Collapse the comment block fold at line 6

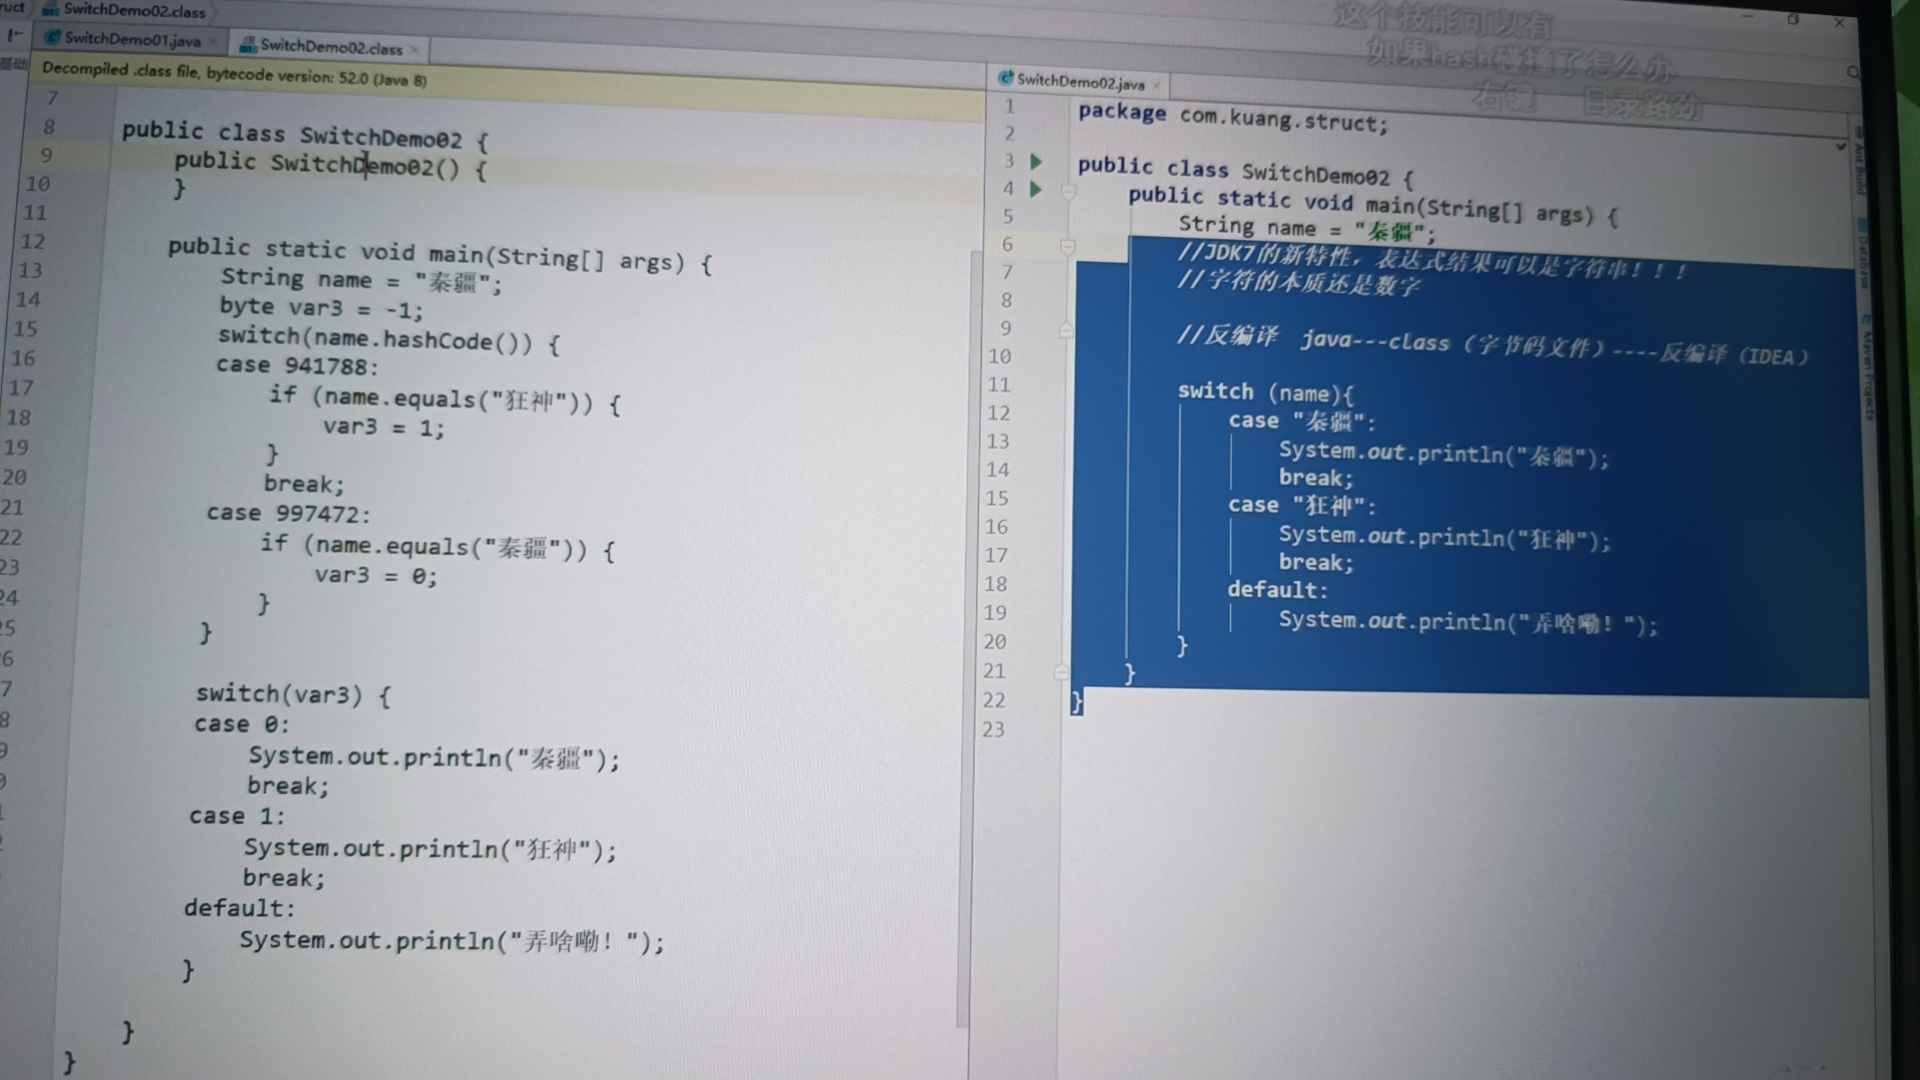click(x=1067, y=245)
